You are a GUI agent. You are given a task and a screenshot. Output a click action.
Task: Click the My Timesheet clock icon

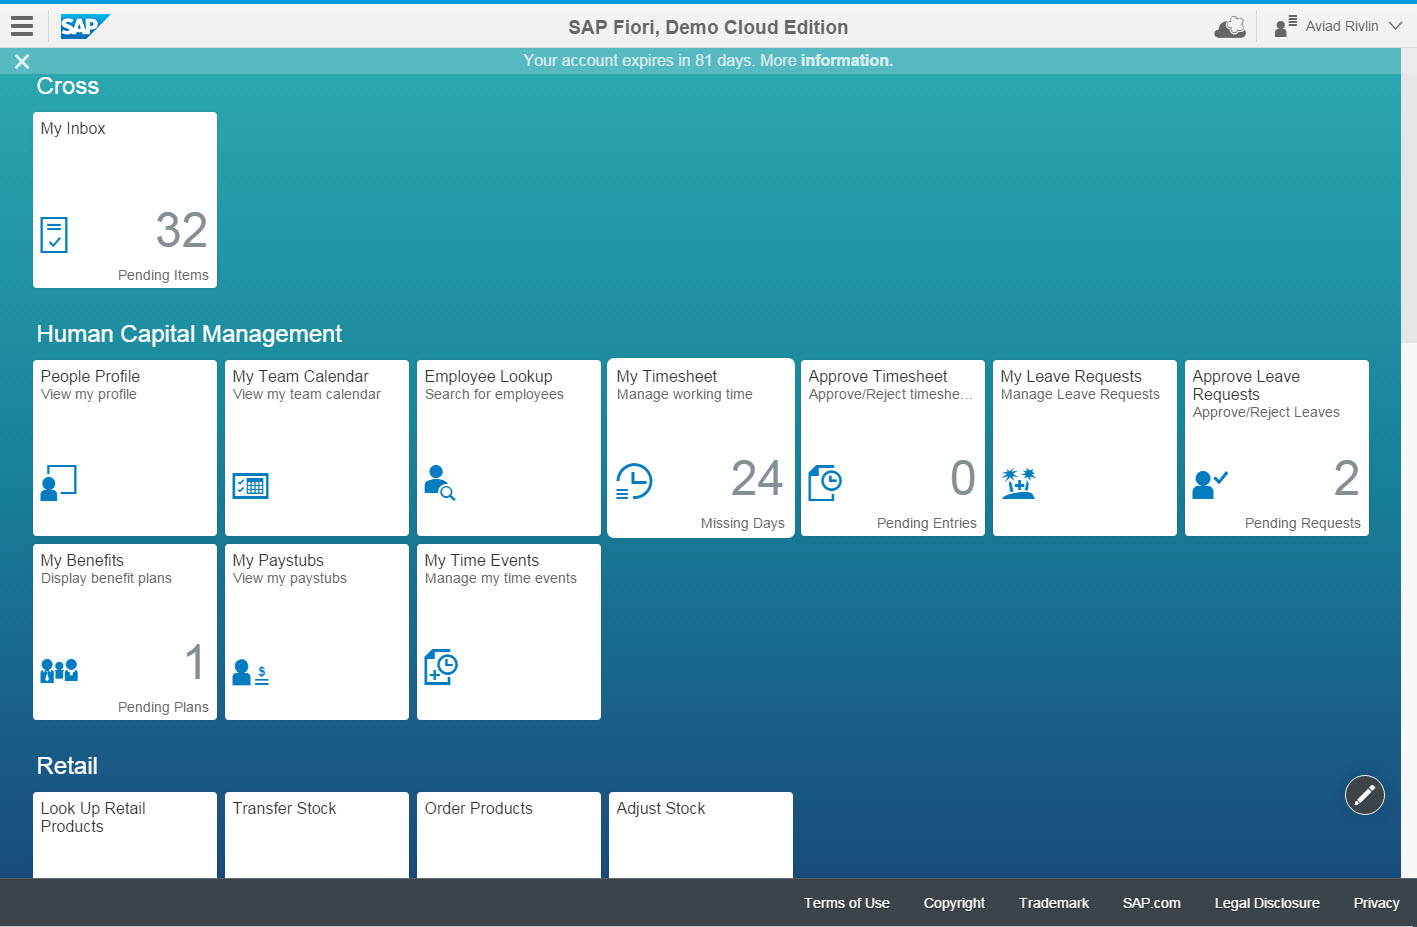634,482
